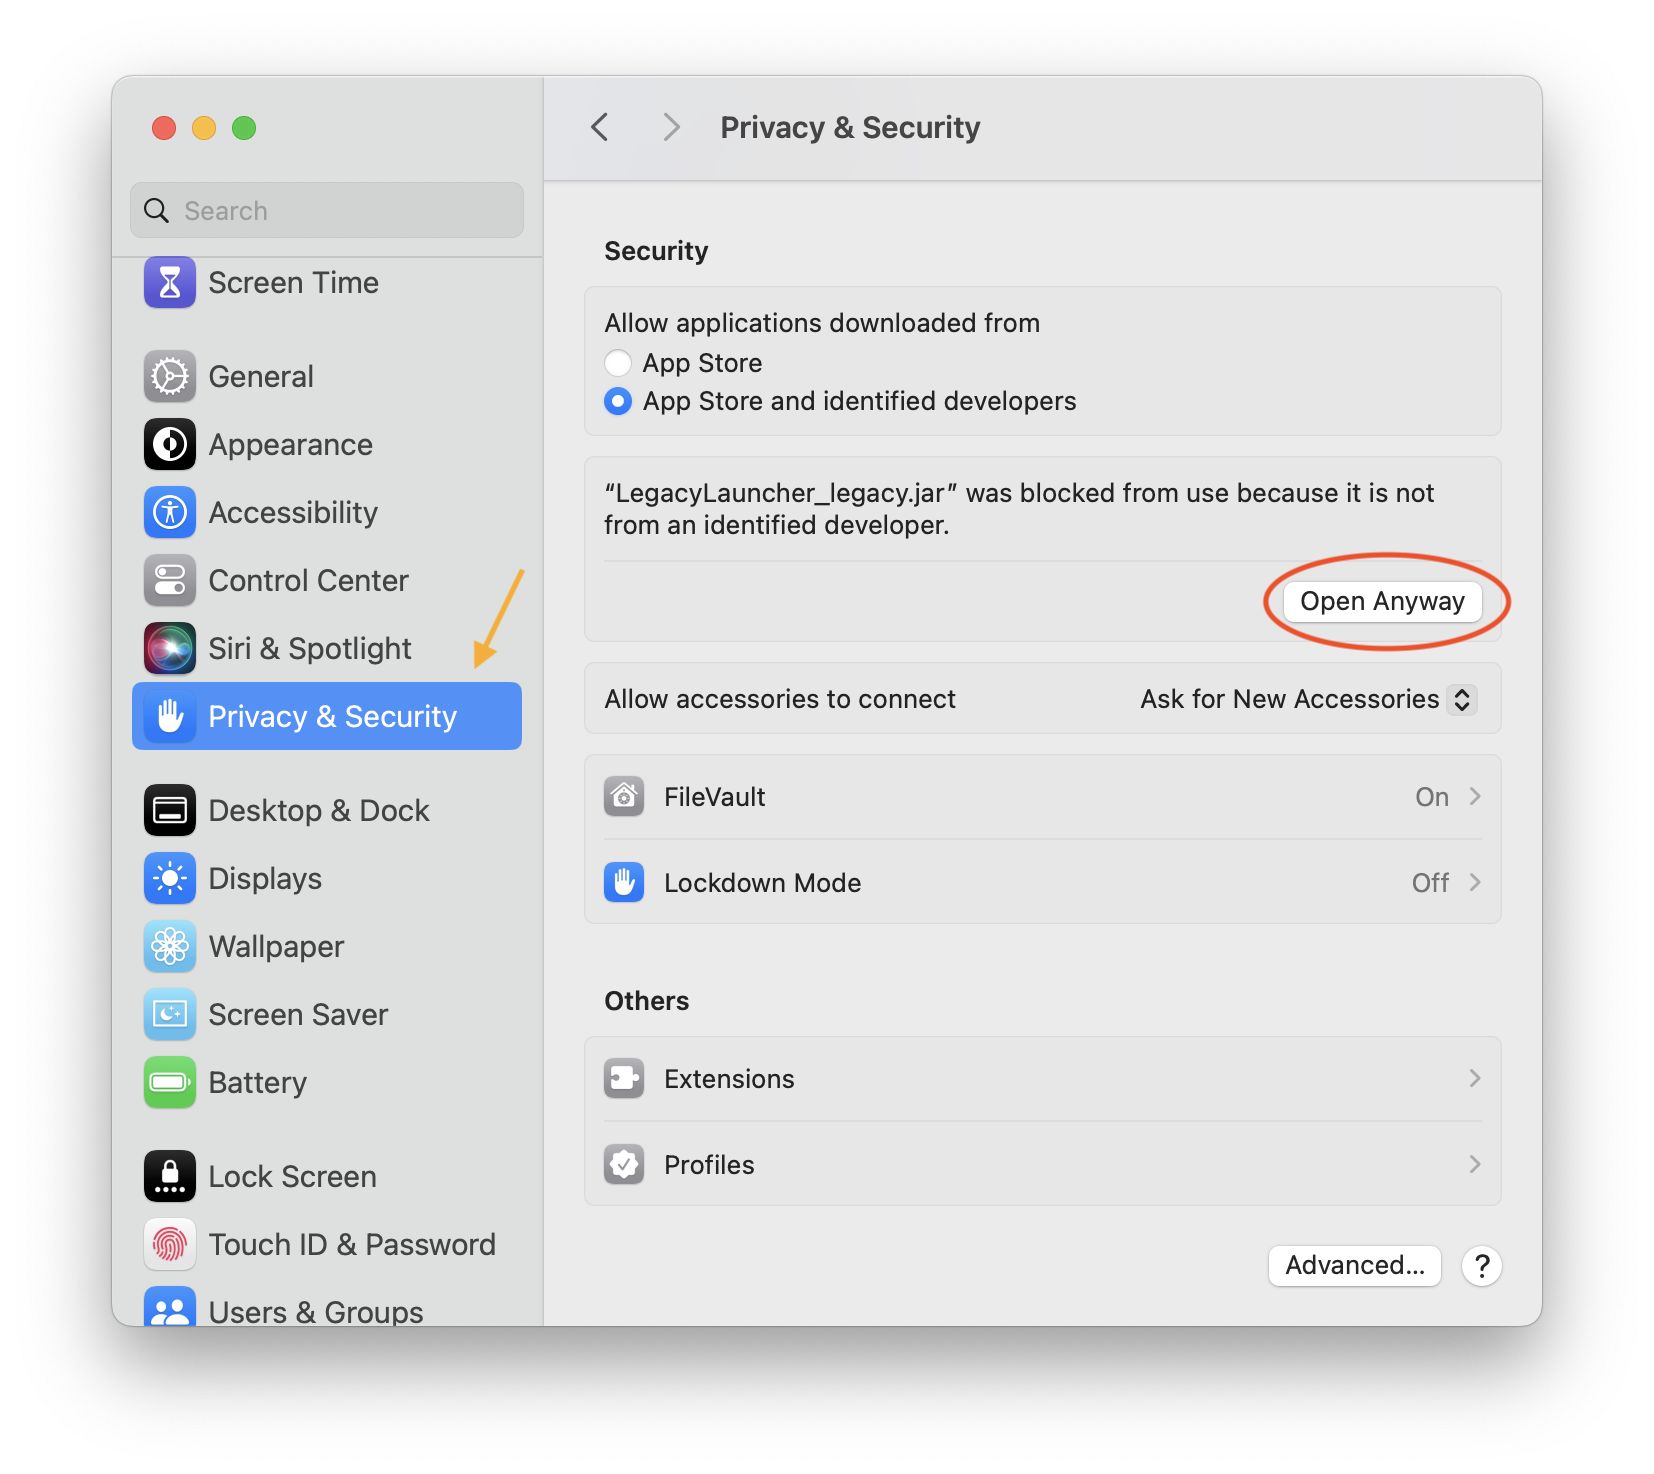This screenshot has width=1654, height=1474.
Task: Click in the Search field
Action: (x=327, y=210)
